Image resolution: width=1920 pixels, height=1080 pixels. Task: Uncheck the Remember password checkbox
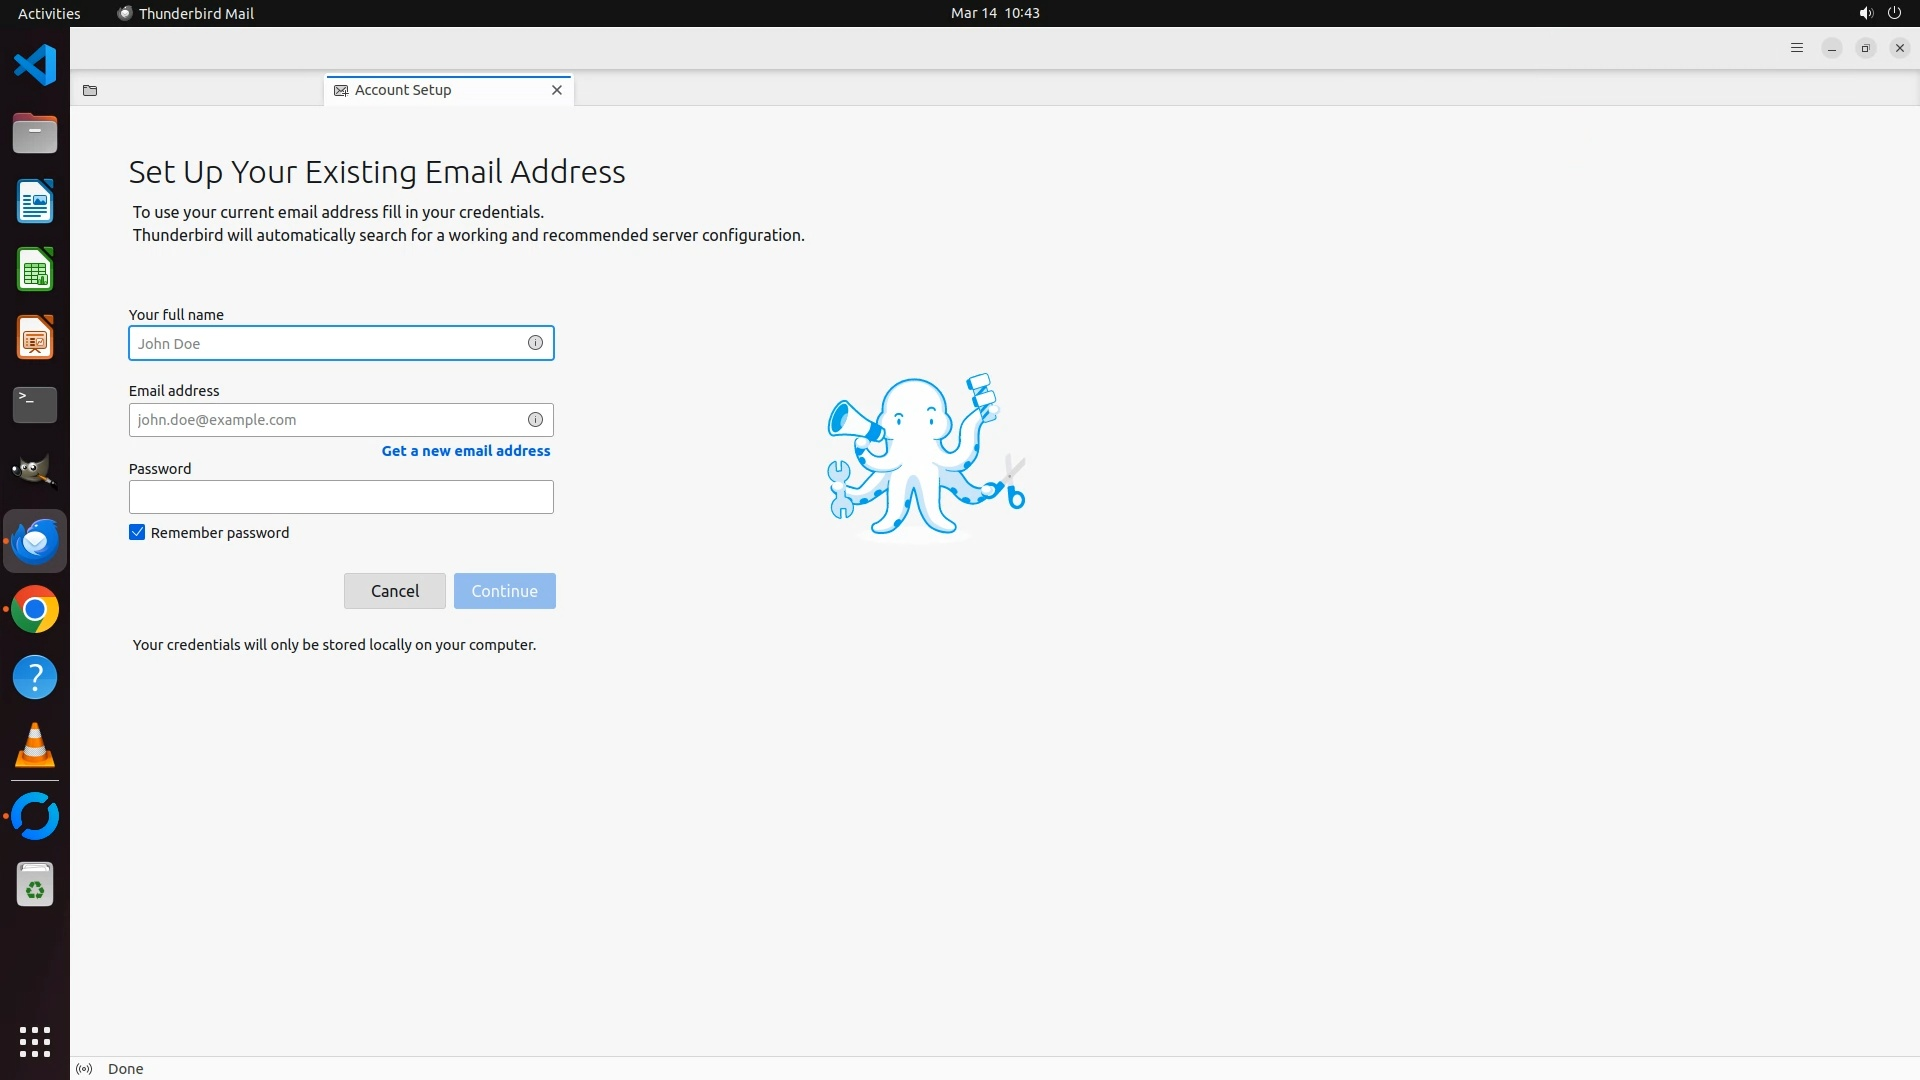[137, 533]
